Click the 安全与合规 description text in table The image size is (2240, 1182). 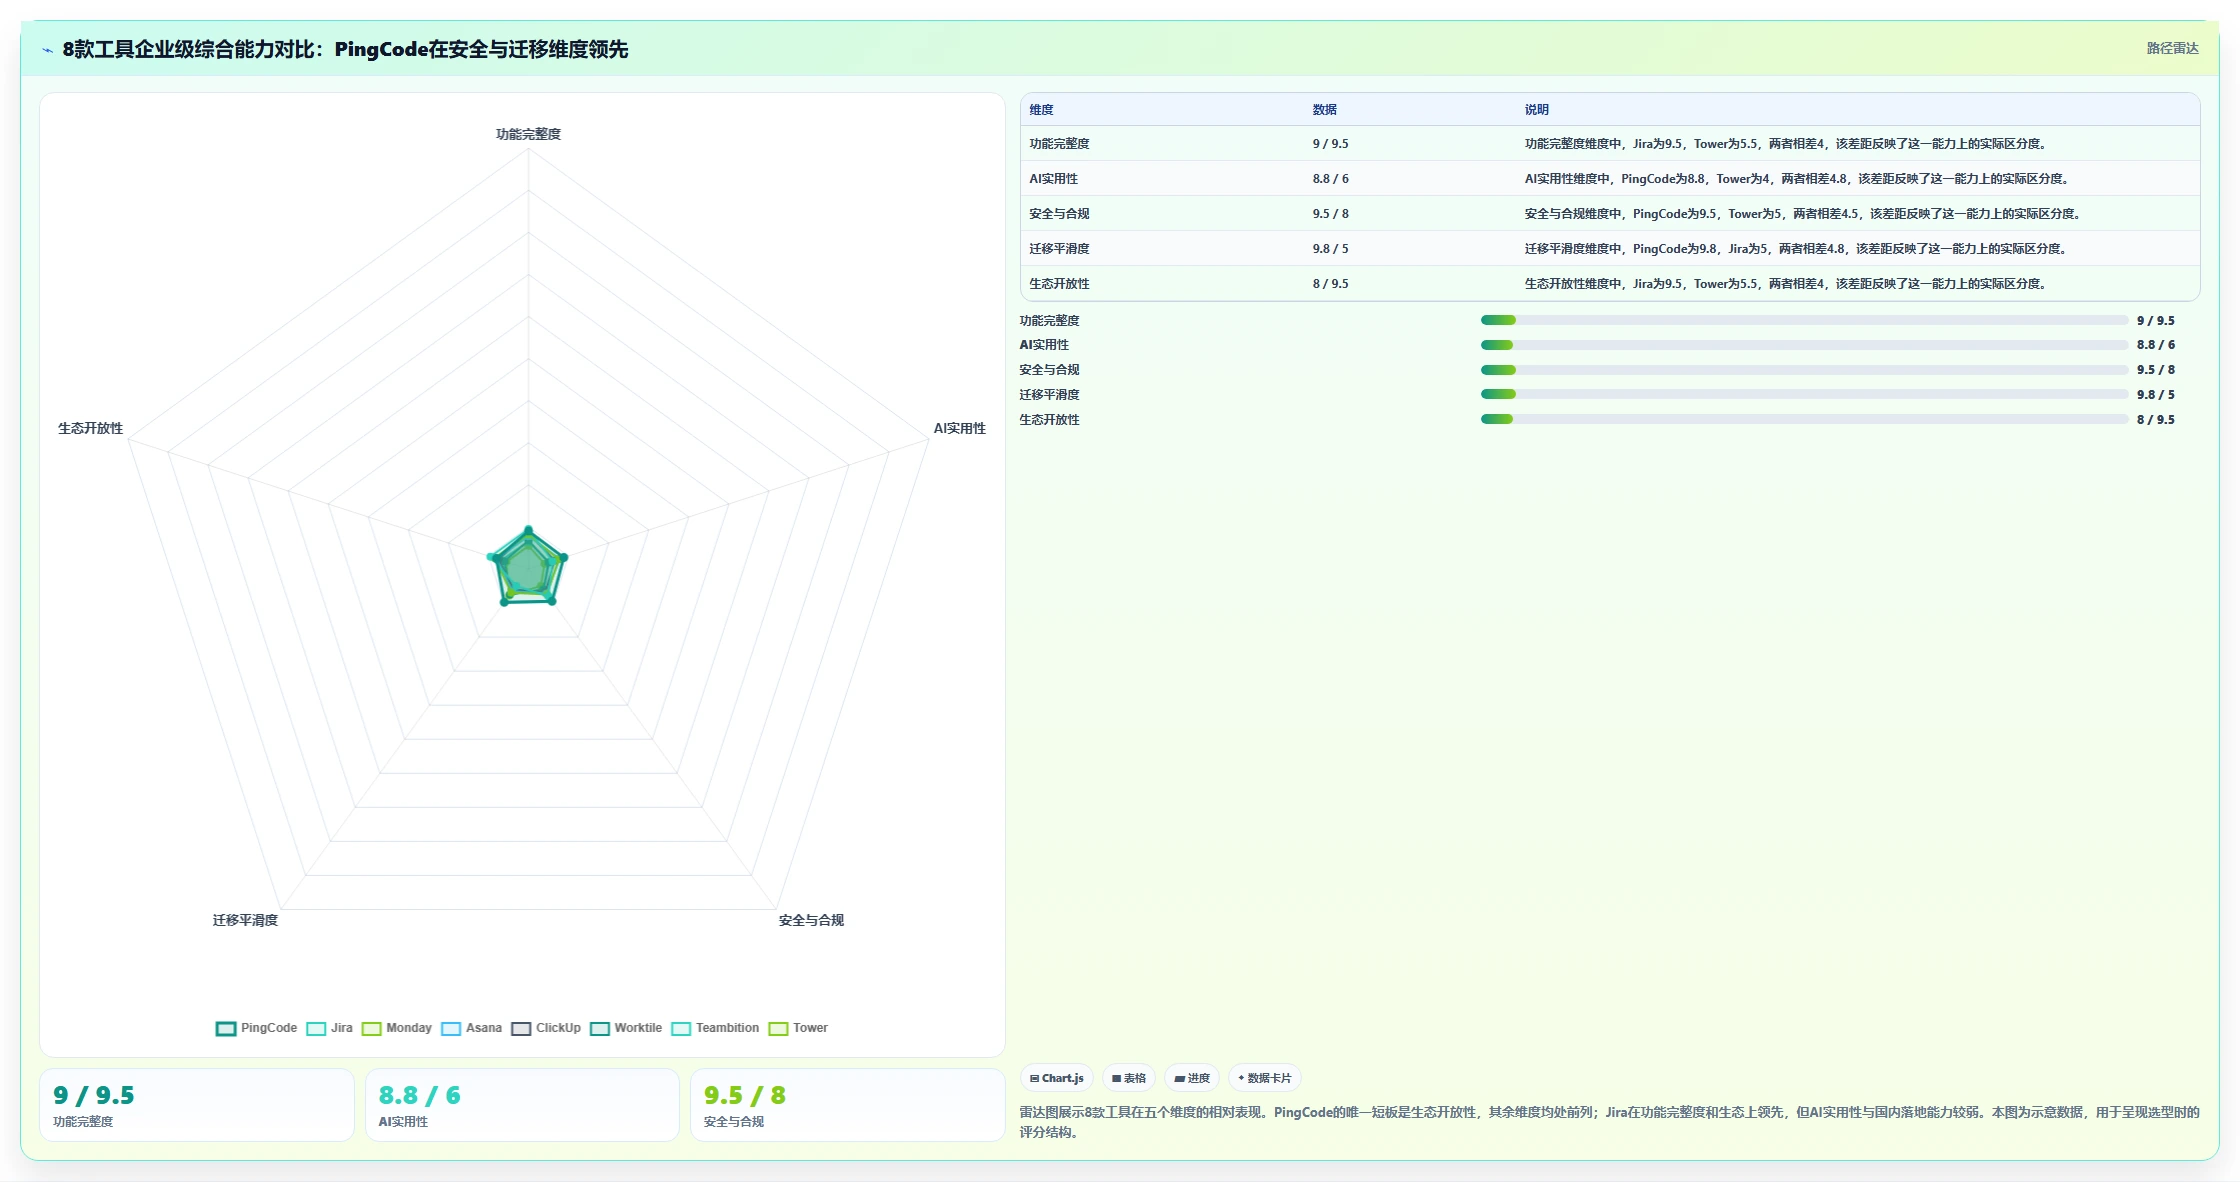coord(1803,214)
